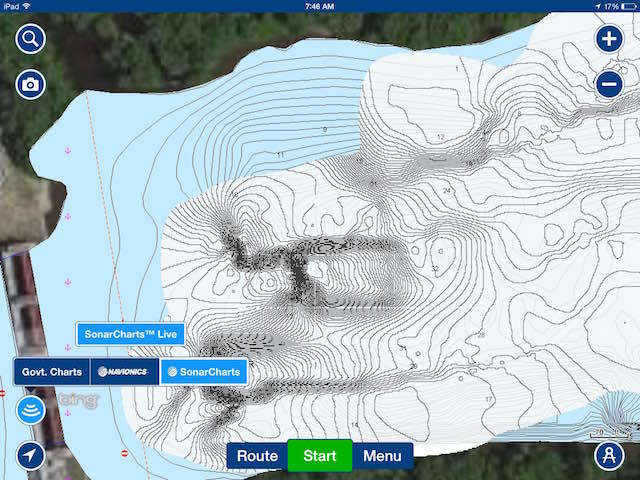Open the Route planner

257,456
